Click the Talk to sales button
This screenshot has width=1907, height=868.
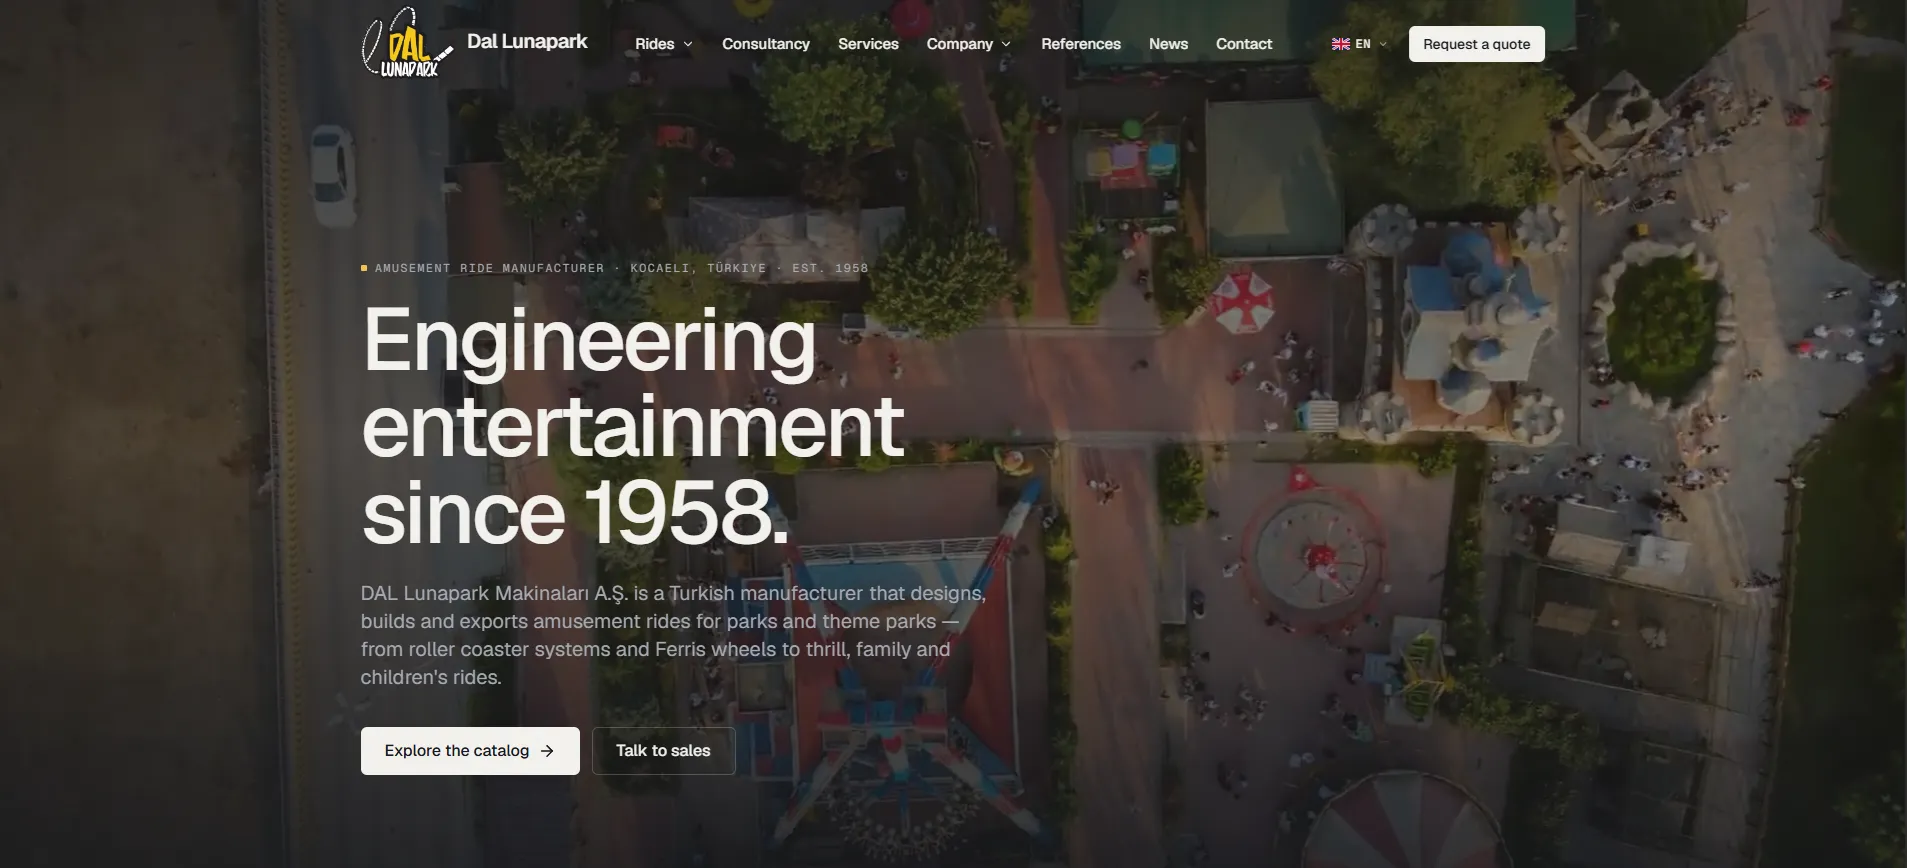click(663, 751)
